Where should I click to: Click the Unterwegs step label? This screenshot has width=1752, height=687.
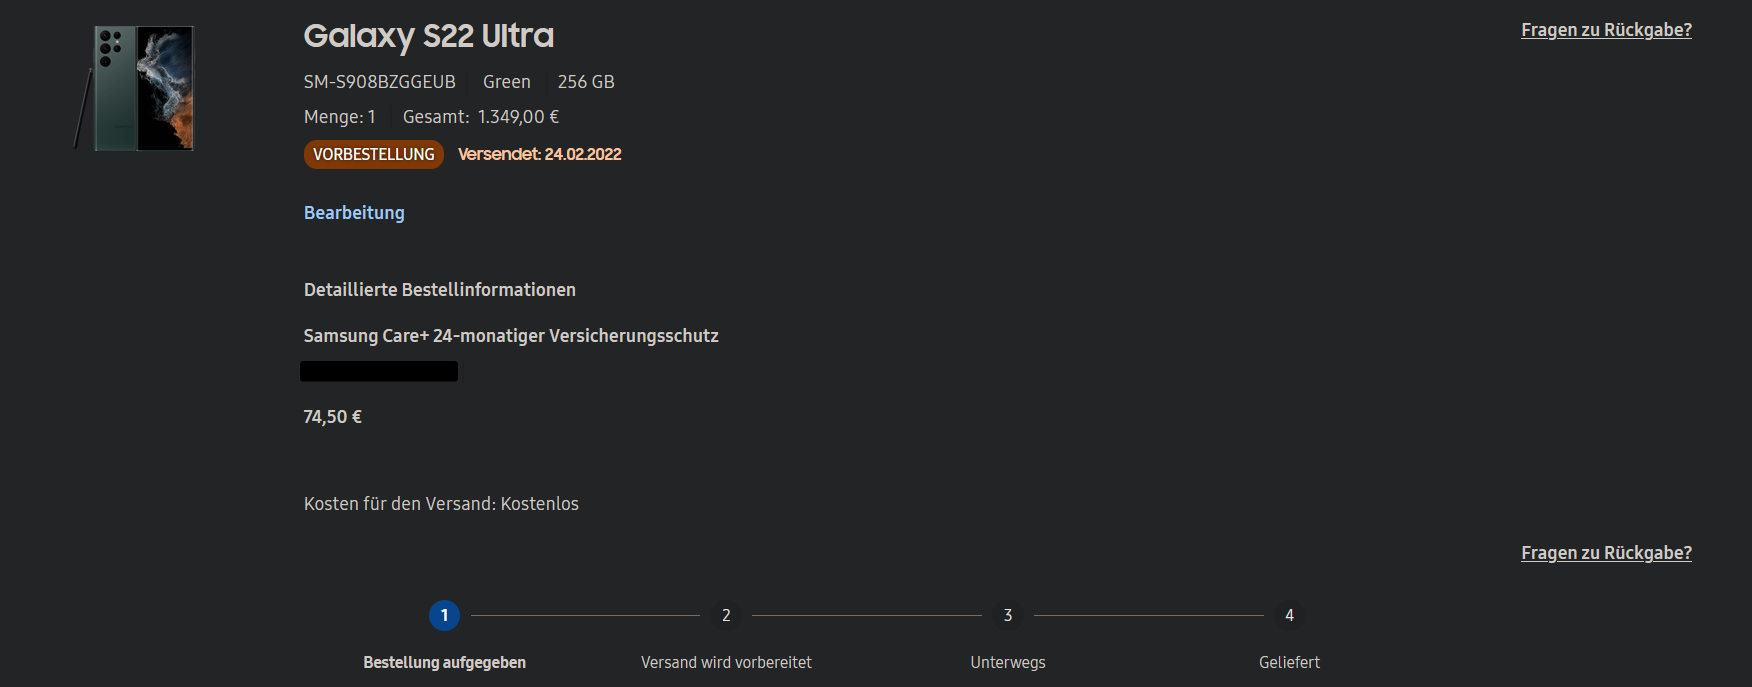(x=1008, y=662)
